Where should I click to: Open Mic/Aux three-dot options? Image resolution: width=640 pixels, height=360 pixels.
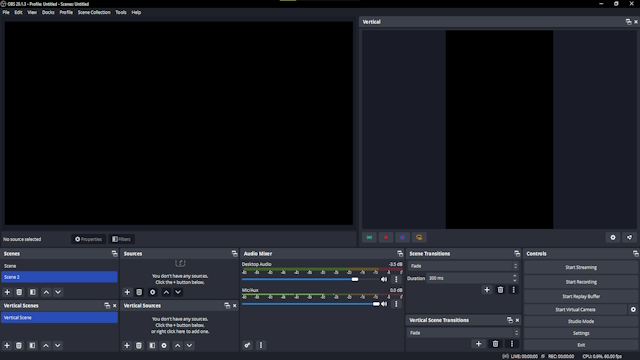point(396,304)
